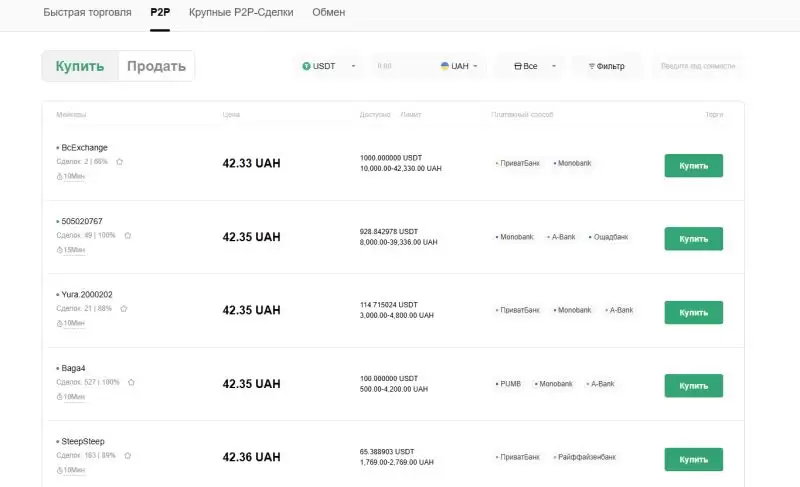Open the USDT coin dropdown
This screenshot has height=487, width=800.
330,66
